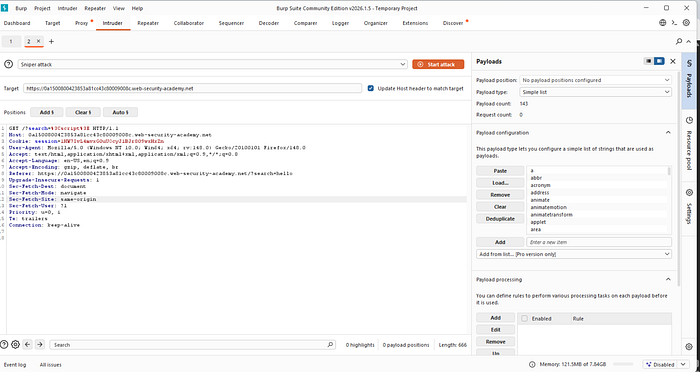Click the Auto § button

click(120, 112)
